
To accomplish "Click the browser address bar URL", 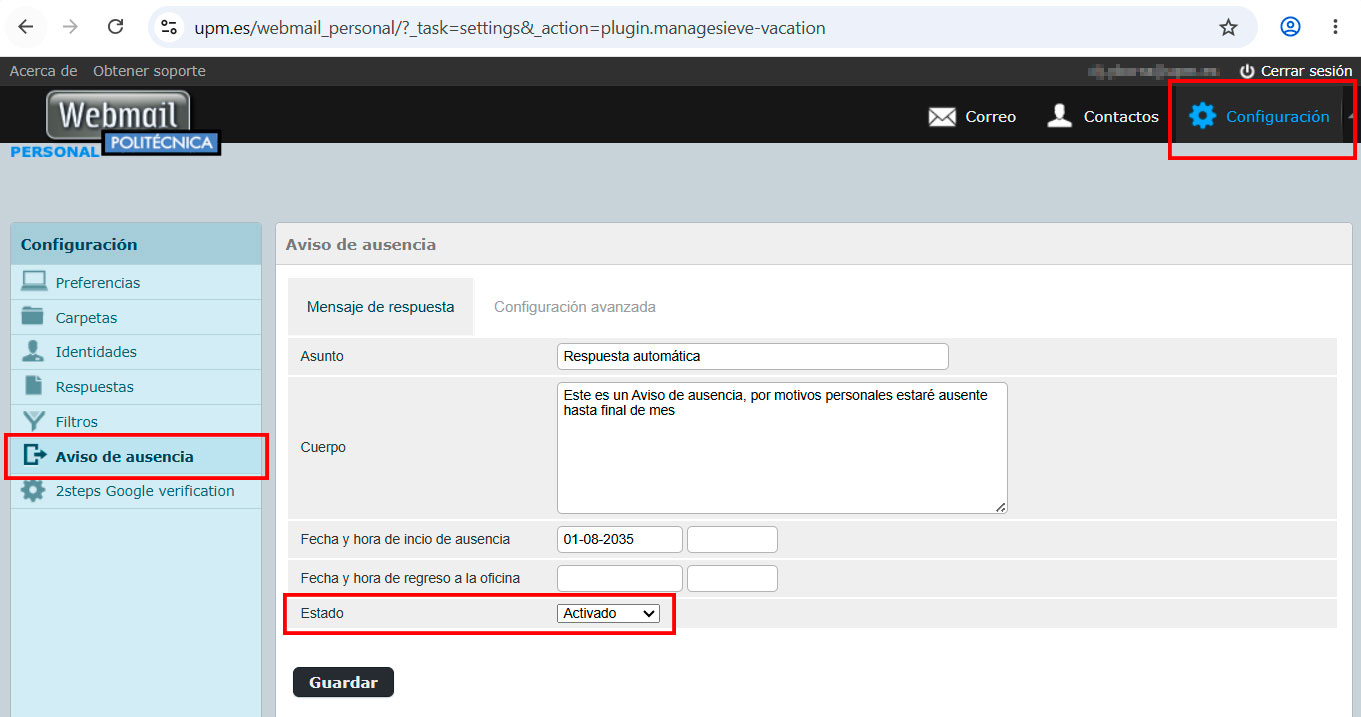I will [x=510, y=28].
